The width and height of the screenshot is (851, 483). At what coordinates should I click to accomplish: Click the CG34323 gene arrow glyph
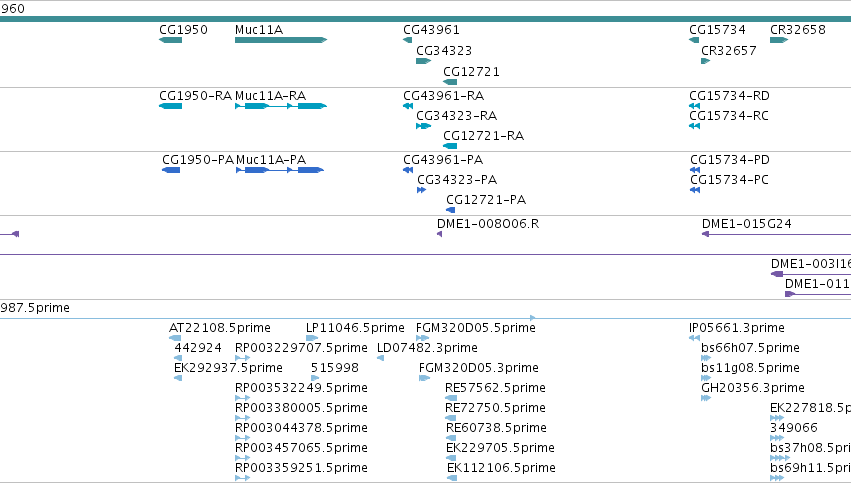(x=423, y=61)
